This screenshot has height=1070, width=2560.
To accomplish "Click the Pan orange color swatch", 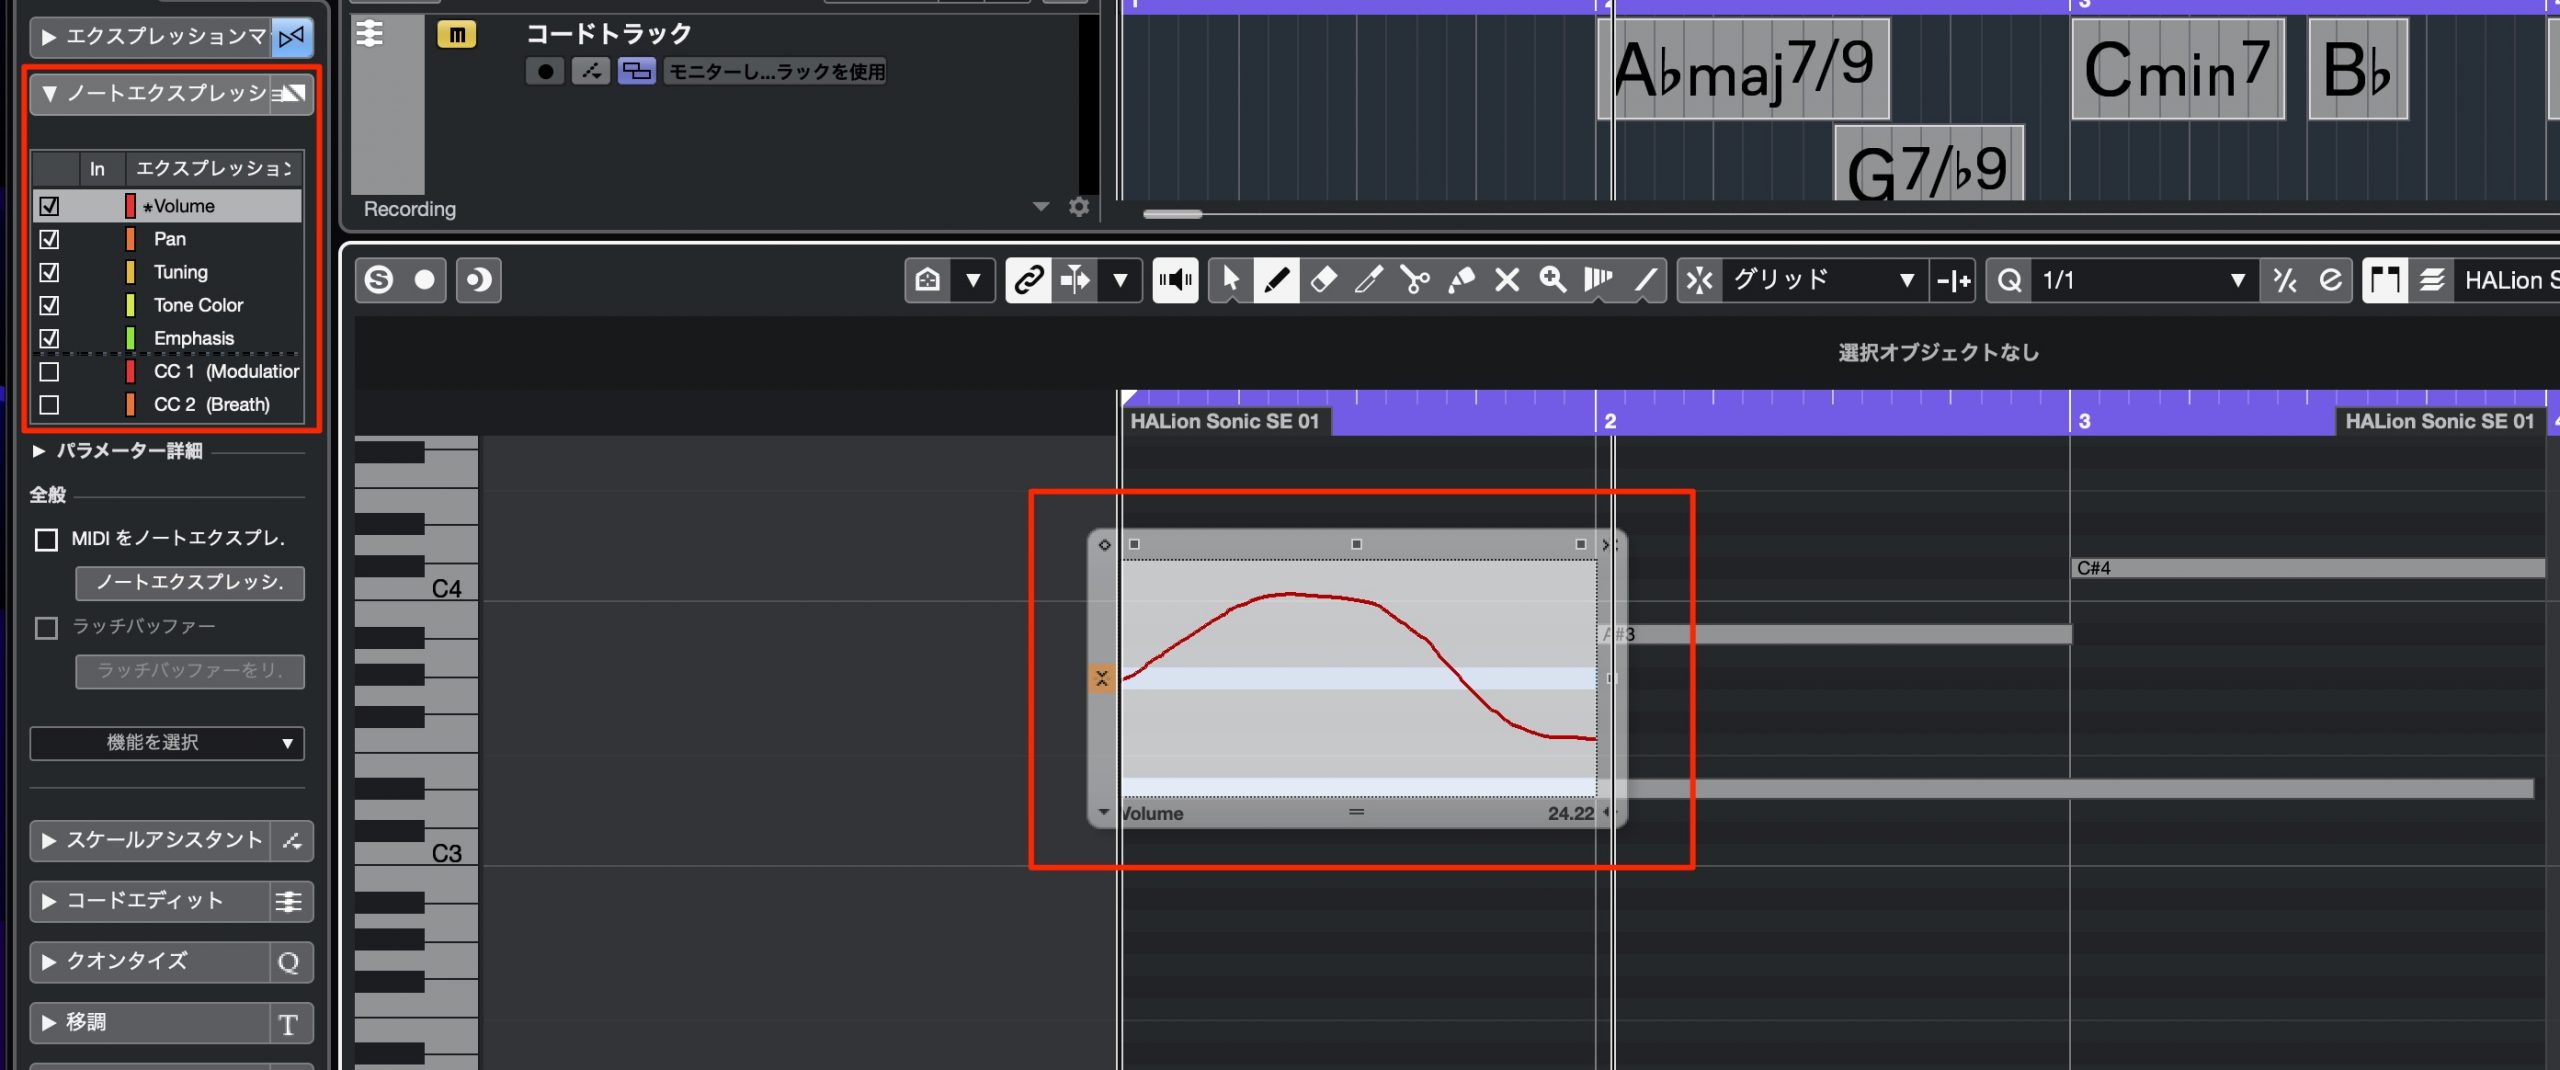I will (x=130, y=239).
